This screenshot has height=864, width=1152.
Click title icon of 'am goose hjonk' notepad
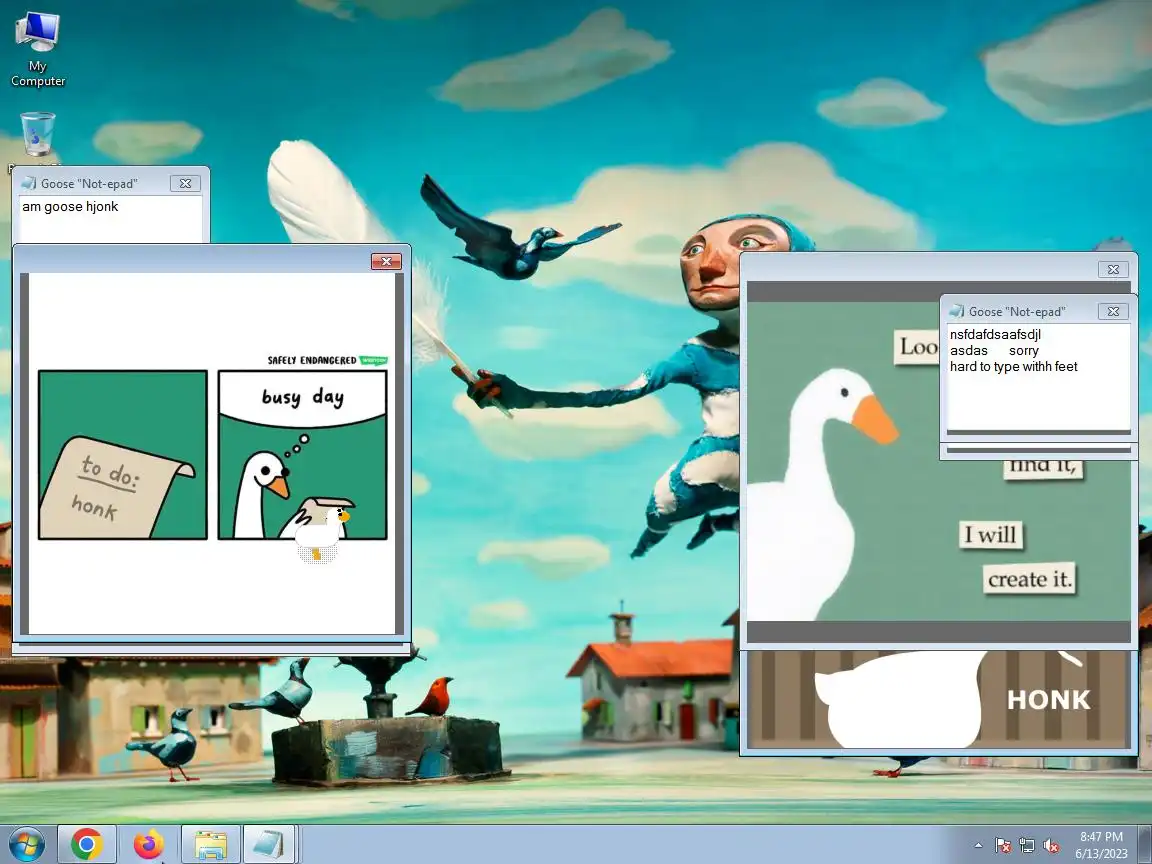(29, 183)
